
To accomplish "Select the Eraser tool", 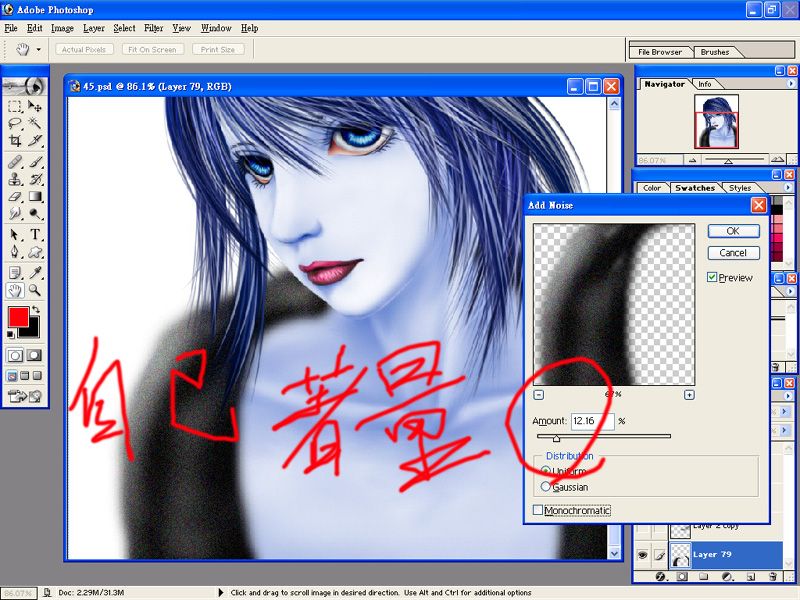I will (x=15, y=196).
